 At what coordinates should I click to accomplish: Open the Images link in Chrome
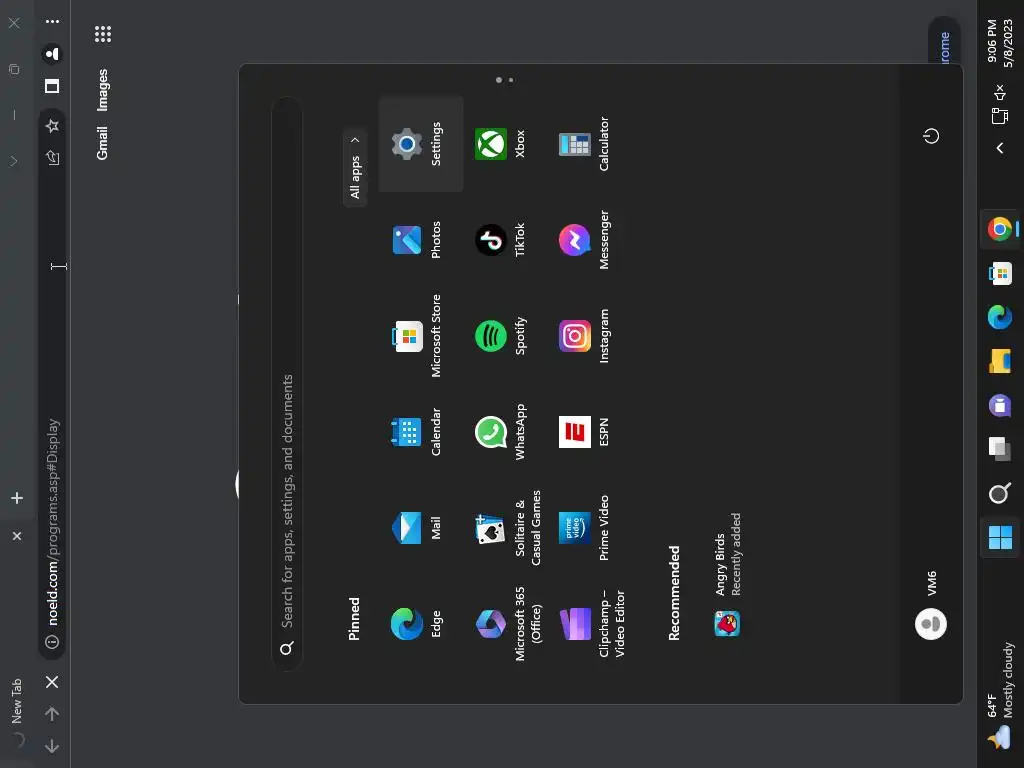[x=102, y=89]
